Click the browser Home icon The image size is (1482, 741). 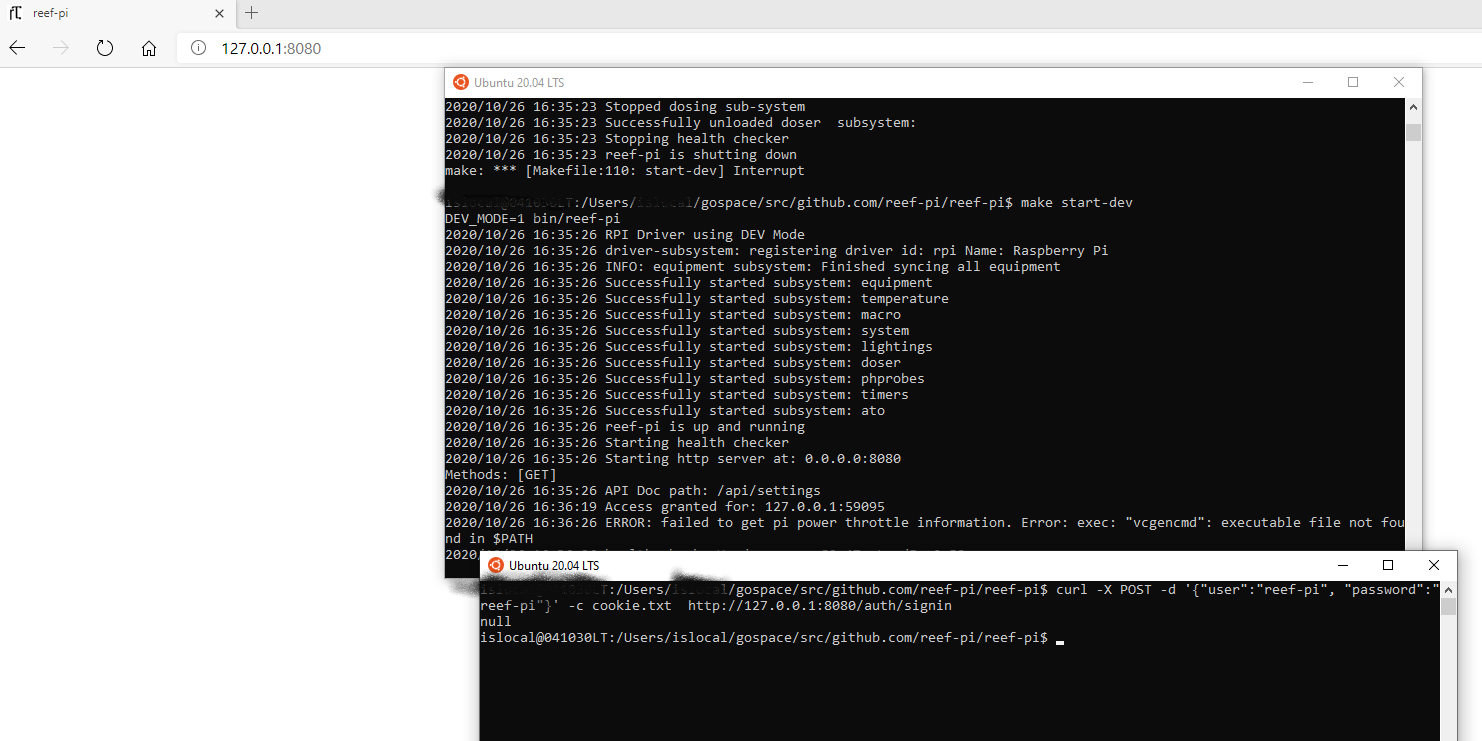pyautogui.click(x=148, y=46)
